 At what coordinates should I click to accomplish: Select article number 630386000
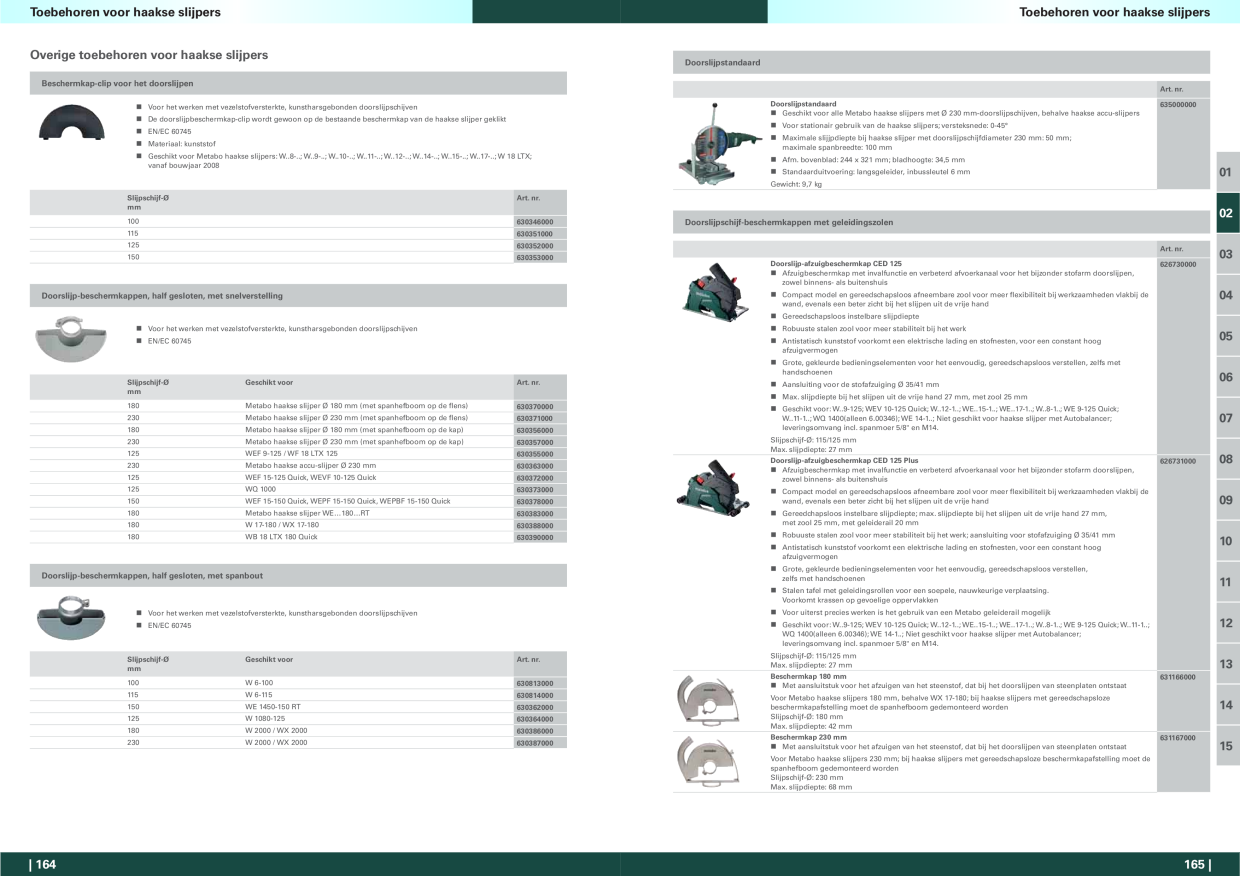(x=534, y=731)
